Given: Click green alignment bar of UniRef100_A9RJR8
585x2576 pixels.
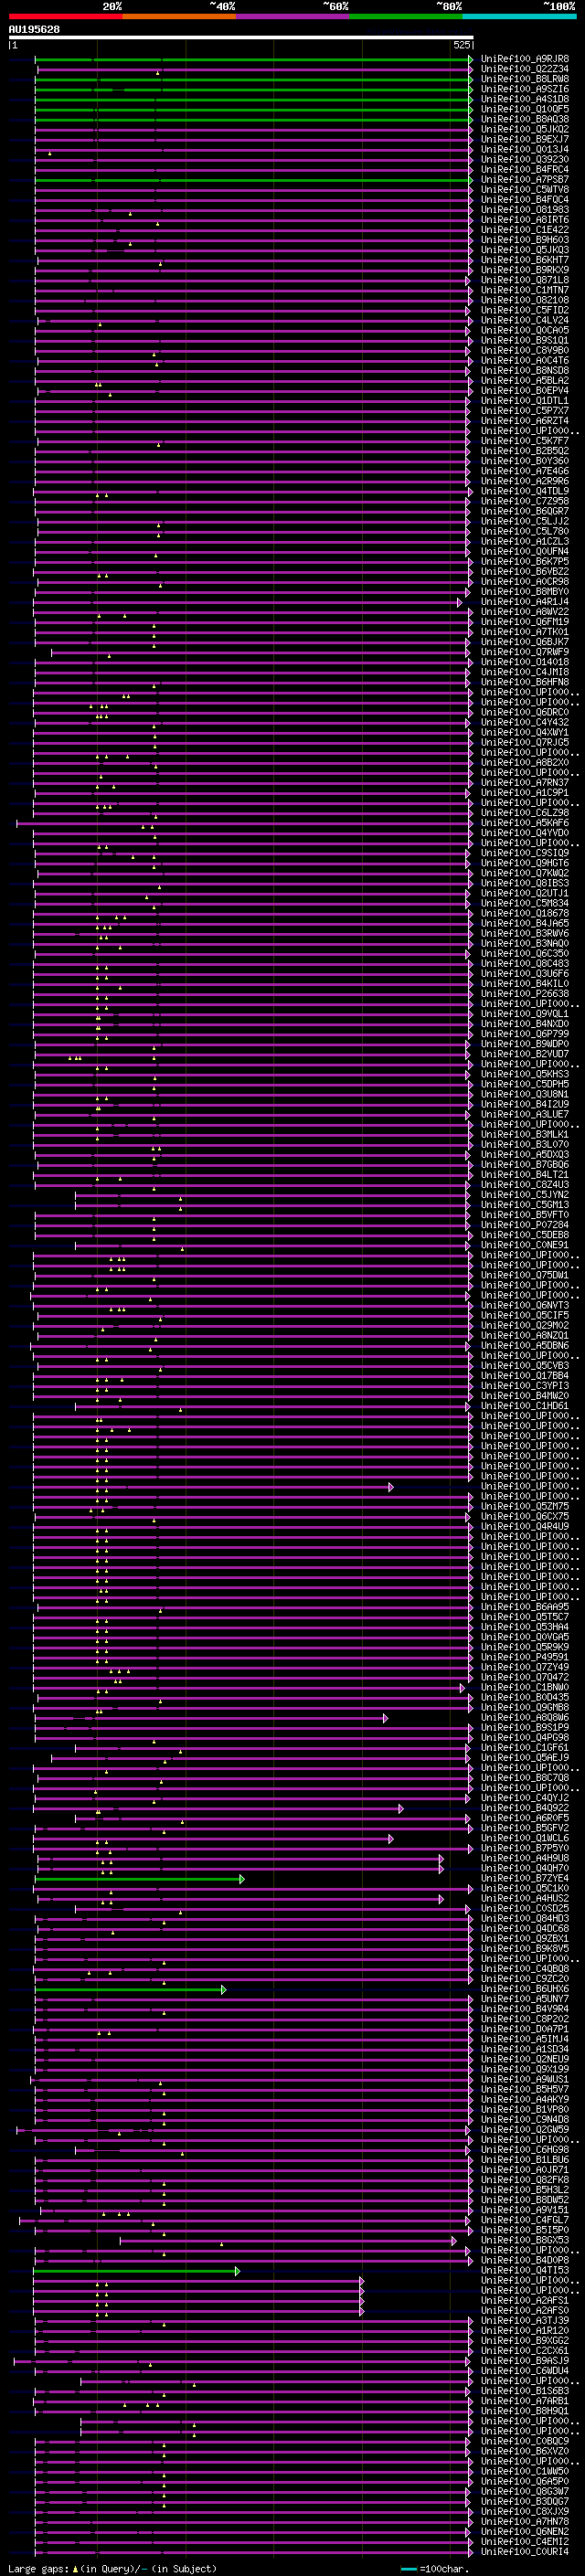Looking at the screenshot, I should pos(253,60).
